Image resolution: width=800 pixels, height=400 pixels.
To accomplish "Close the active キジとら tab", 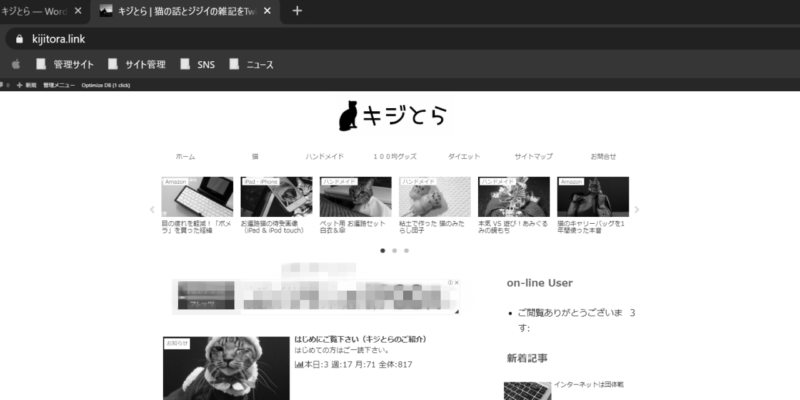I will [267, 11].
